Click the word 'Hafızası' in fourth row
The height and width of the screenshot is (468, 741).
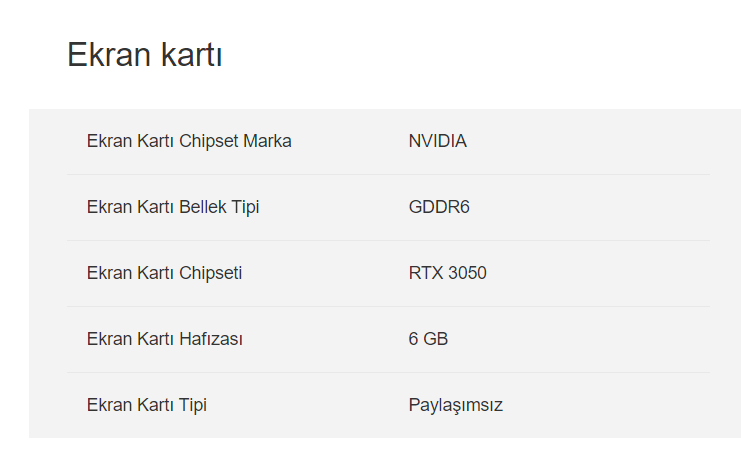[211, 339]
